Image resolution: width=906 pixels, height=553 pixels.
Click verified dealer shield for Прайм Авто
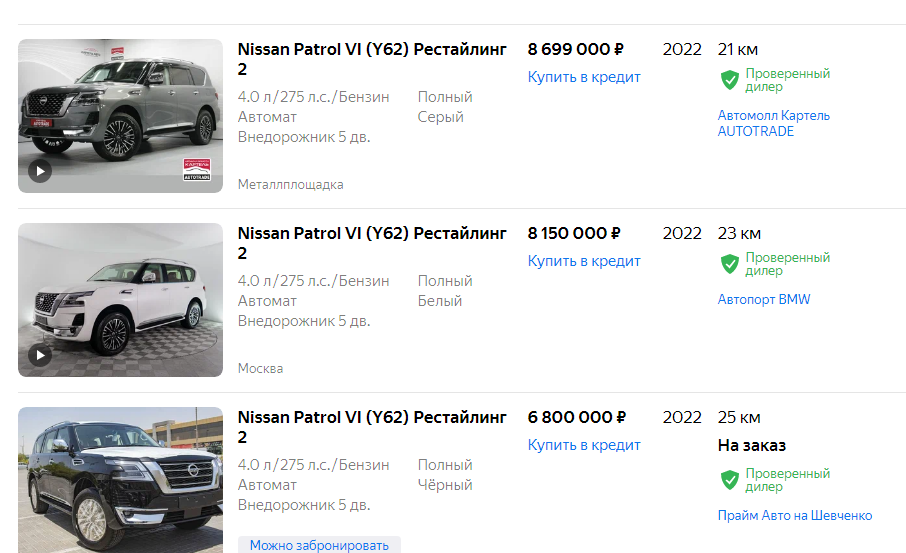[x=730, y=480]
